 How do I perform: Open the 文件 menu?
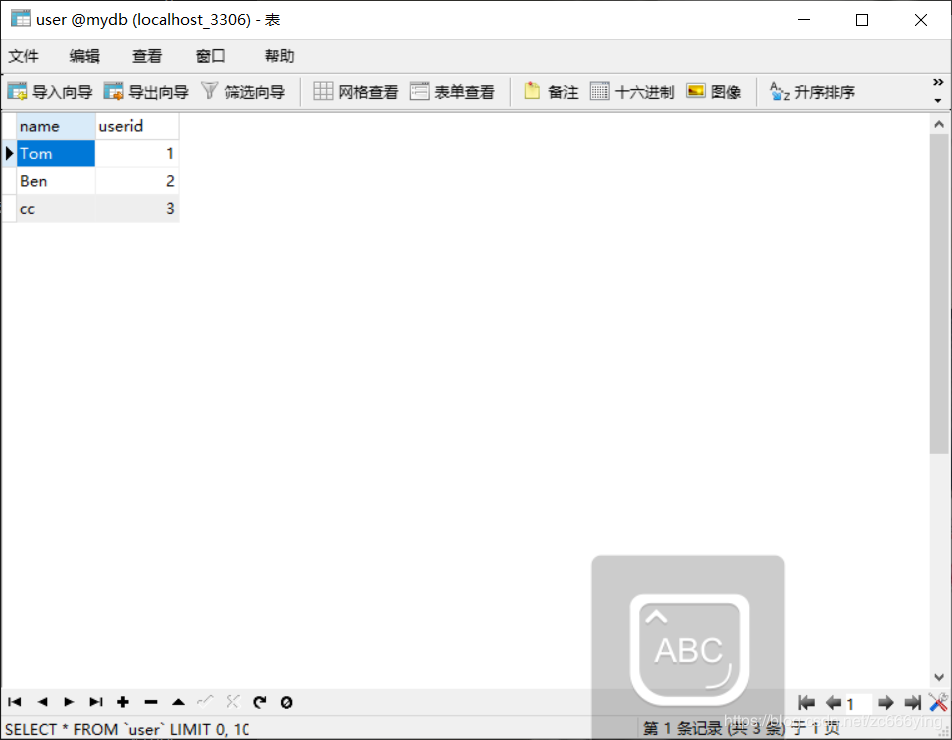(x=23, y=56)
